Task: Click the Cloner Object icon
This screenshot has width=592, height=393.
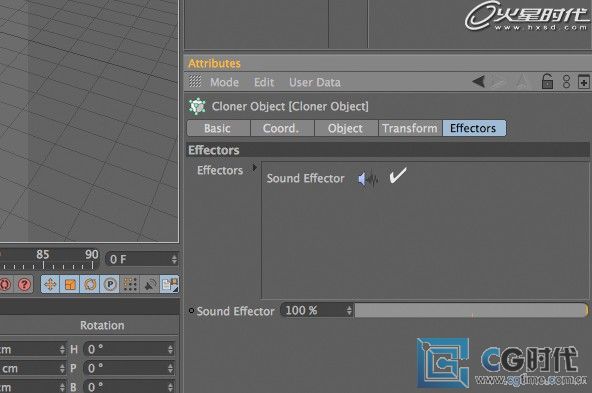Action: pos(197,106)
